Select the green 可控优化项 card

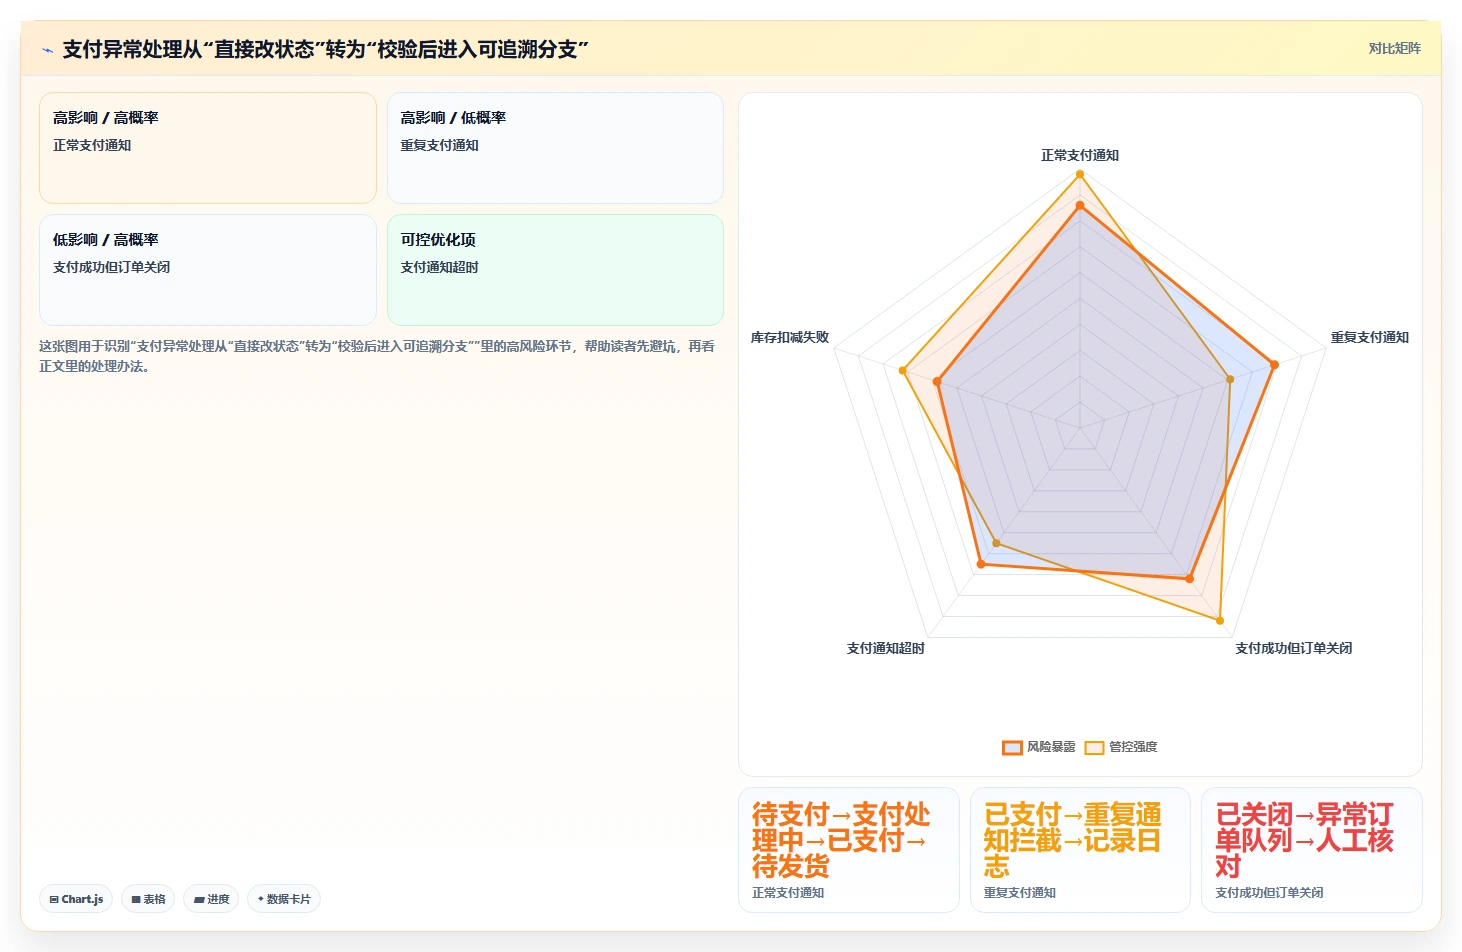point(555,270)
